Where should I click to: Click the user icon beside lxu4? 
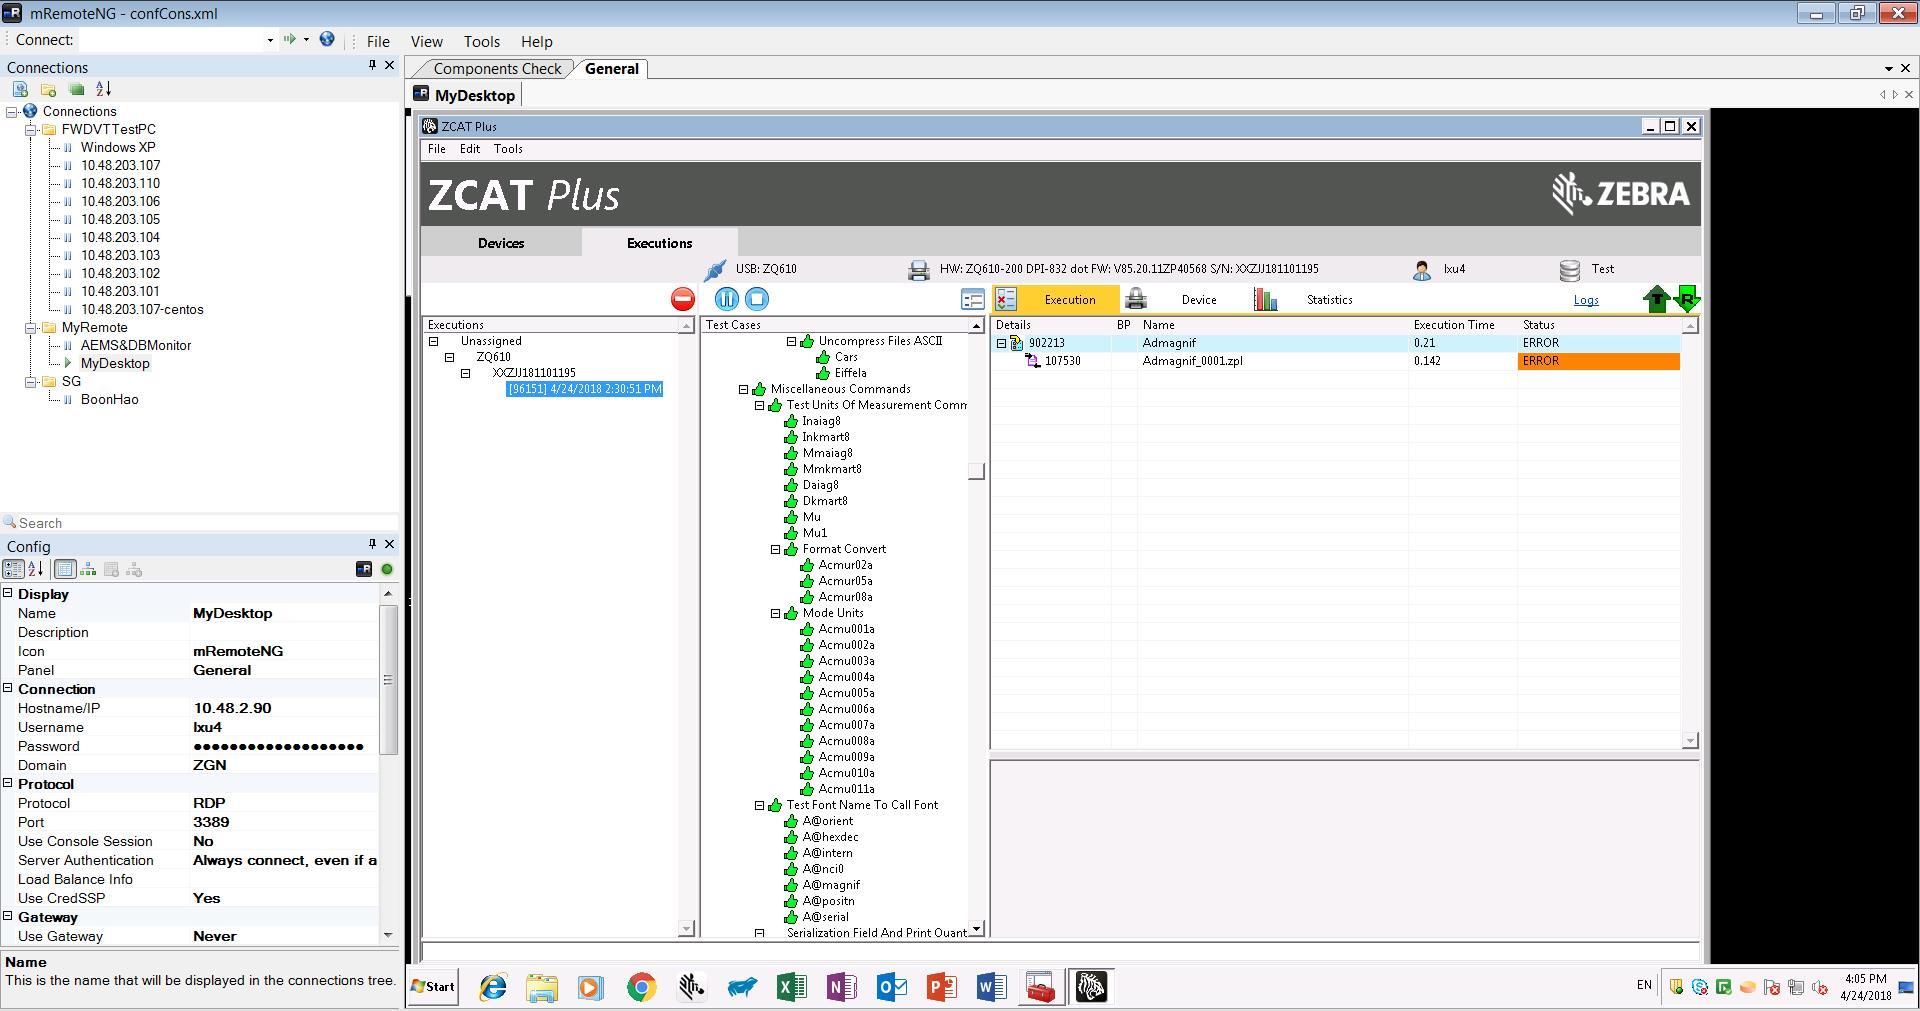pos(1422,270)
